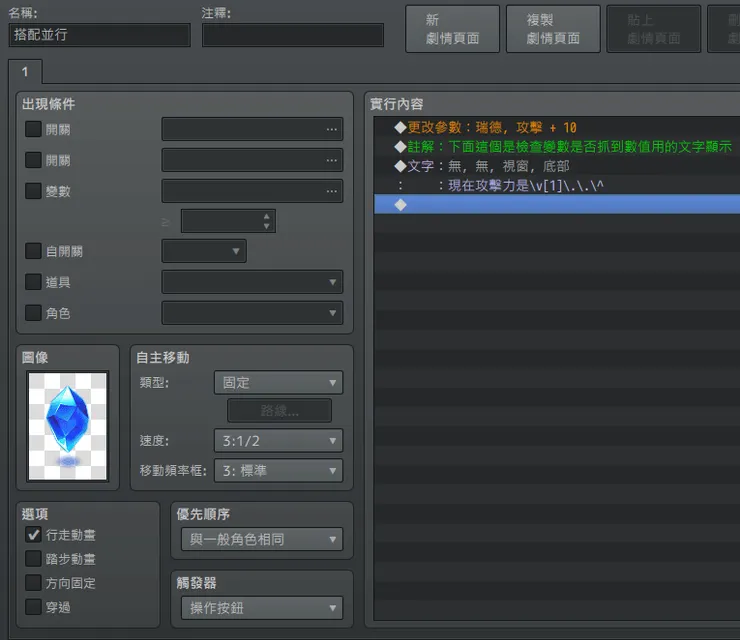The image size is (740, 640).
Task: Select the green 註解 comment command line
Action: [557, 147]
